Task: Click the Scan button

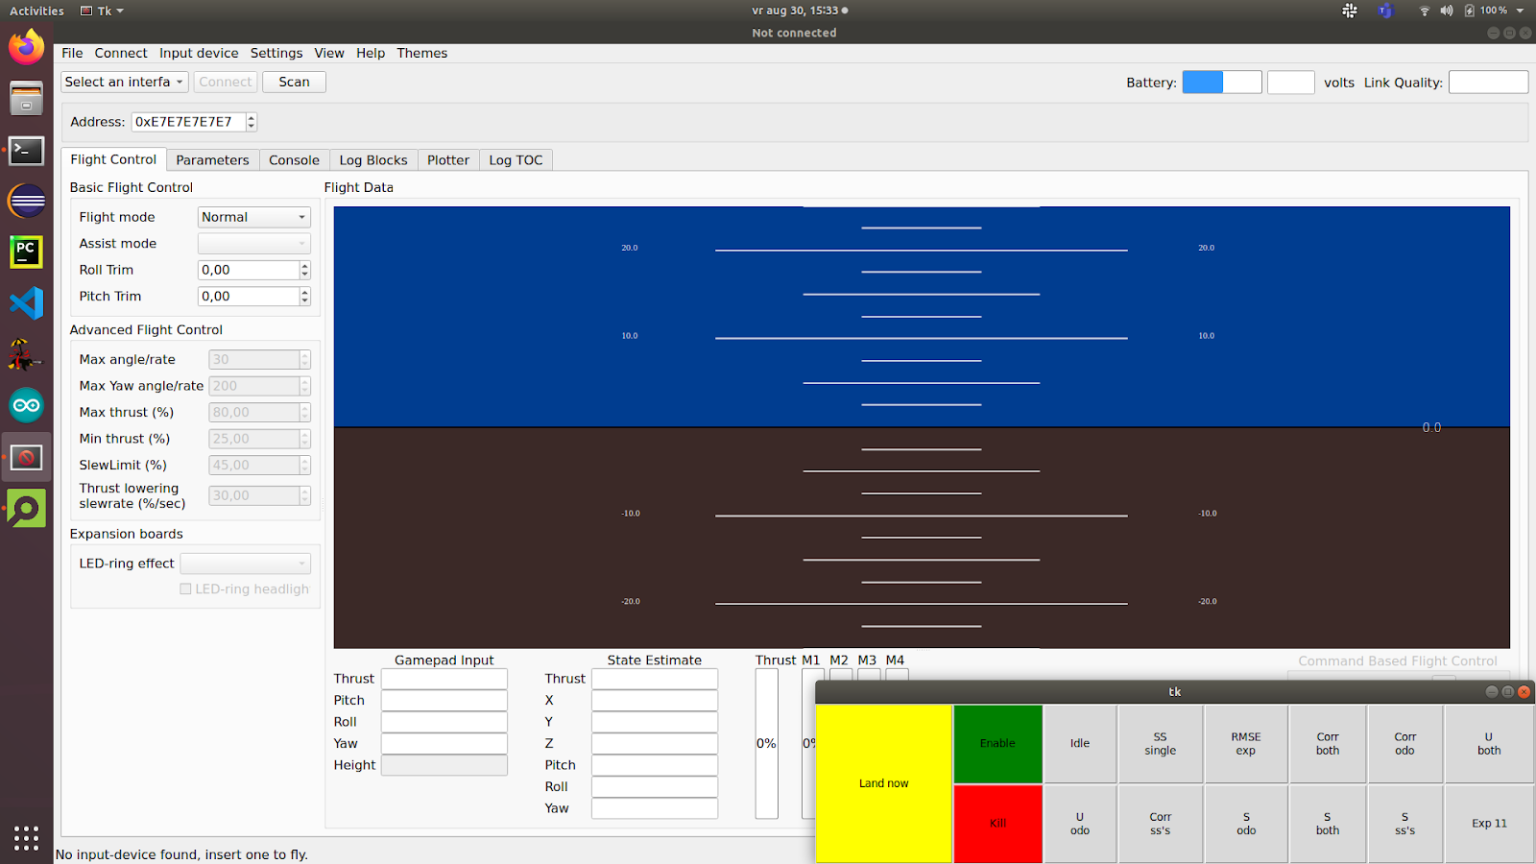Action: [294, 82]
